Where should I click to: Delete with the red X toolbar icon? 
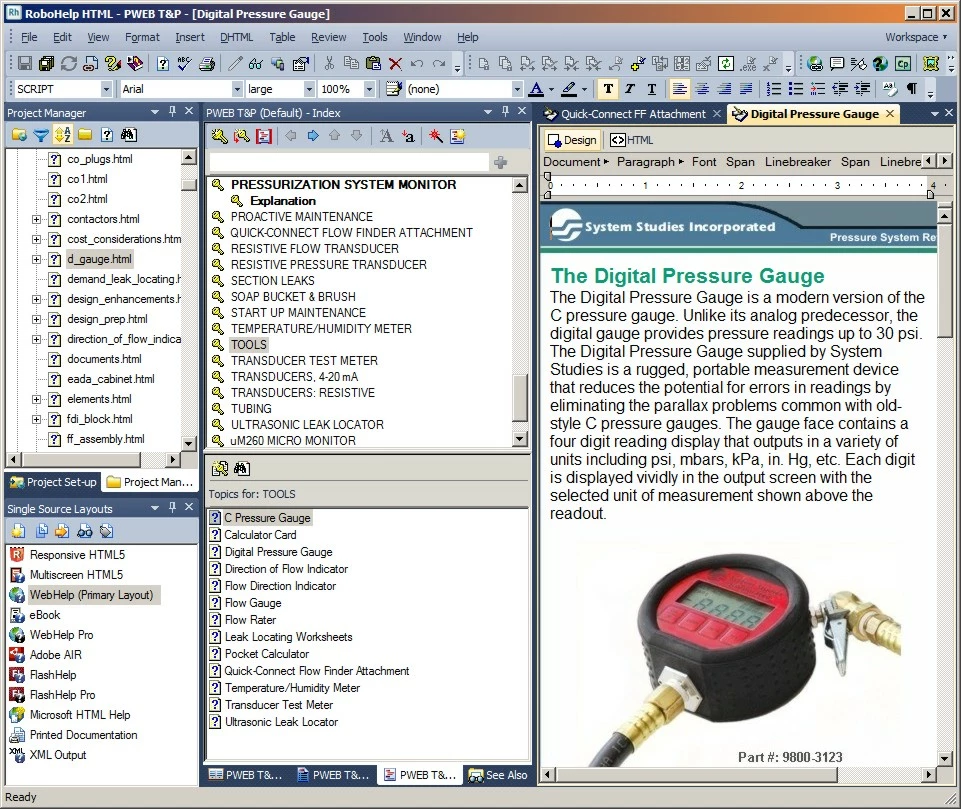395,63
